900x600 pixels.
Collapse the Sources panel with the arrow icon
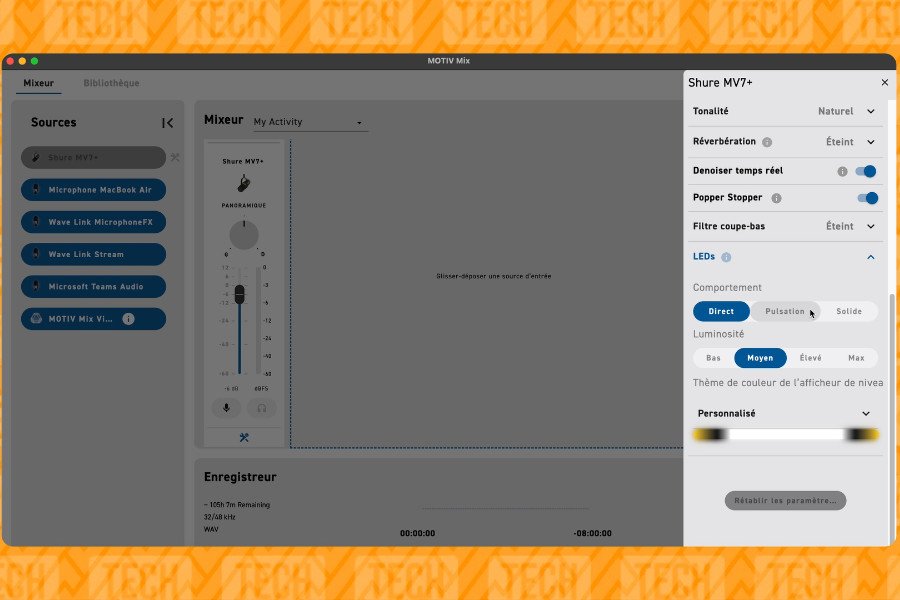[x=167, y=123]
